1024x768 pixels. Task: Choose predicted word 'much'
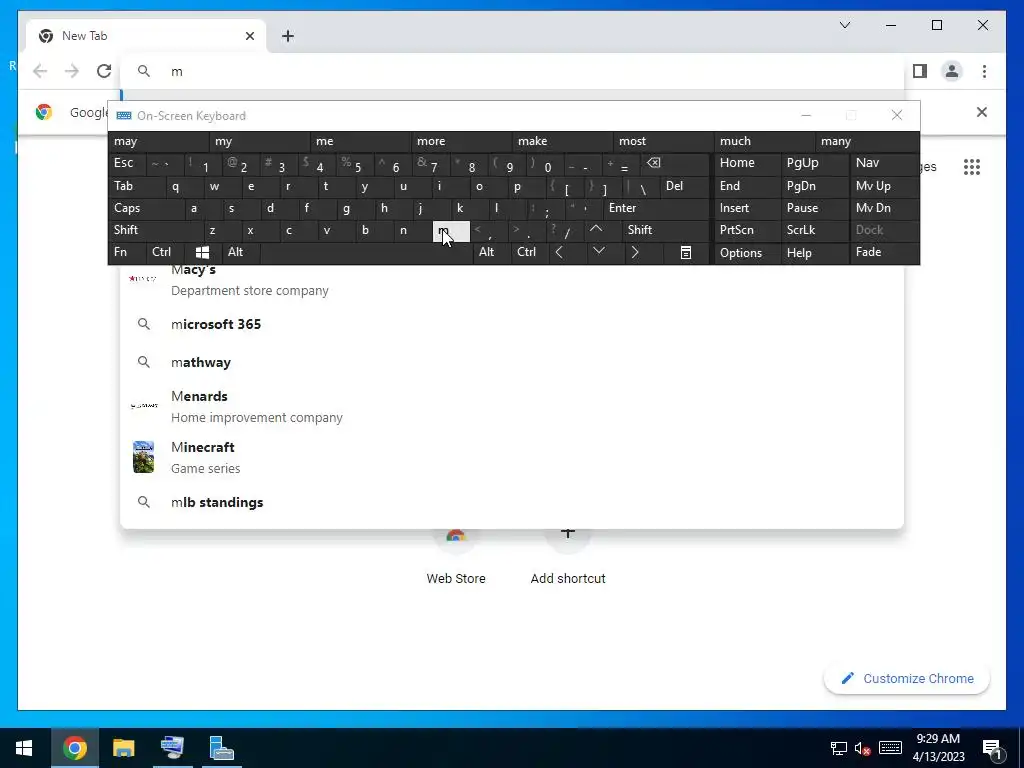(x=765, y=141)
